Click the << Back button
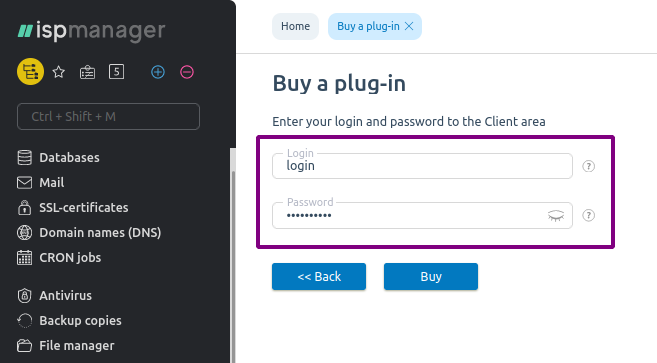The height and width of the screenshot is (363, 657). pos(319,277)
